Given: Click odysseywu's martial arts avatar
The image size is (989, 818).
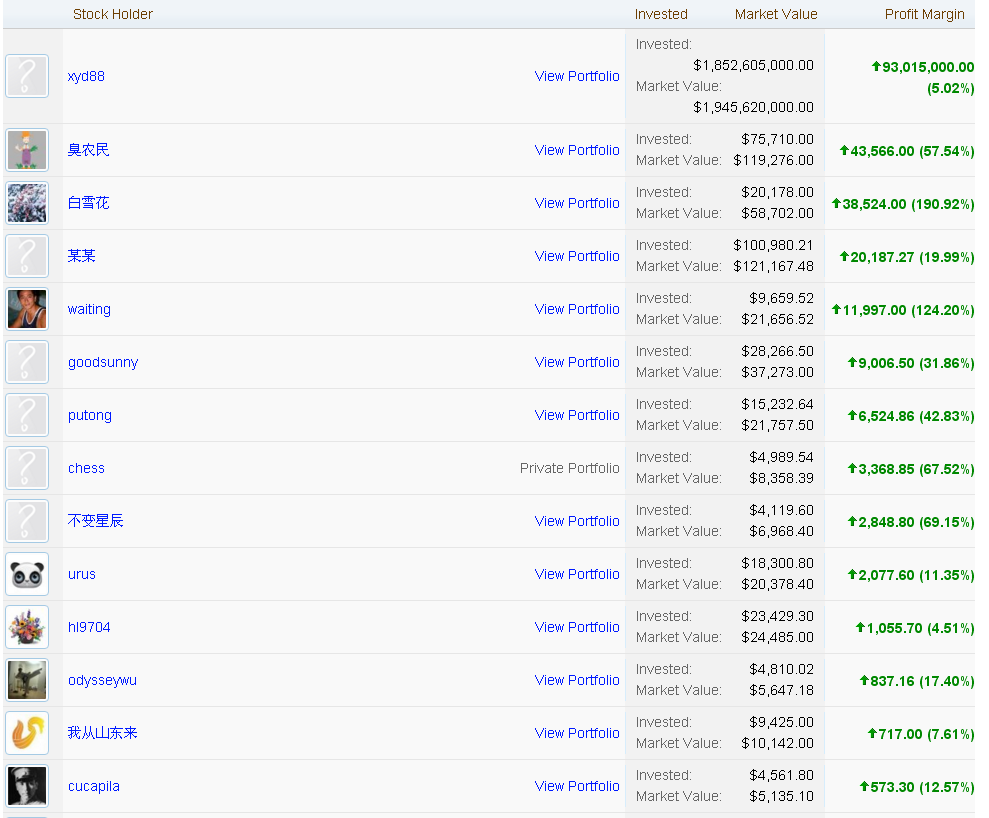Looking at the screenshot, I should point(27,680).
